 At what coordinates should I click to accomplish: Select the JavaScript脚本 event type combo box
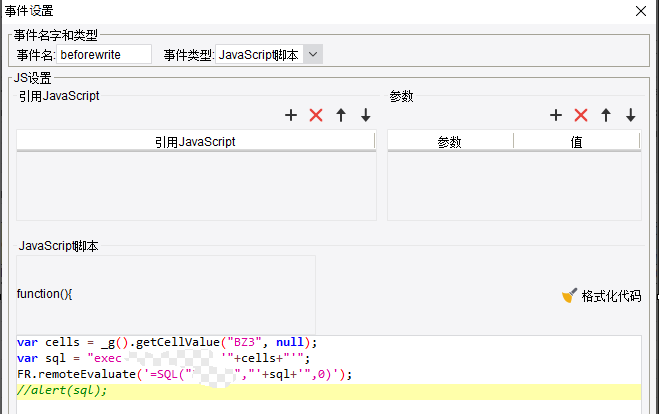(269, 54)
